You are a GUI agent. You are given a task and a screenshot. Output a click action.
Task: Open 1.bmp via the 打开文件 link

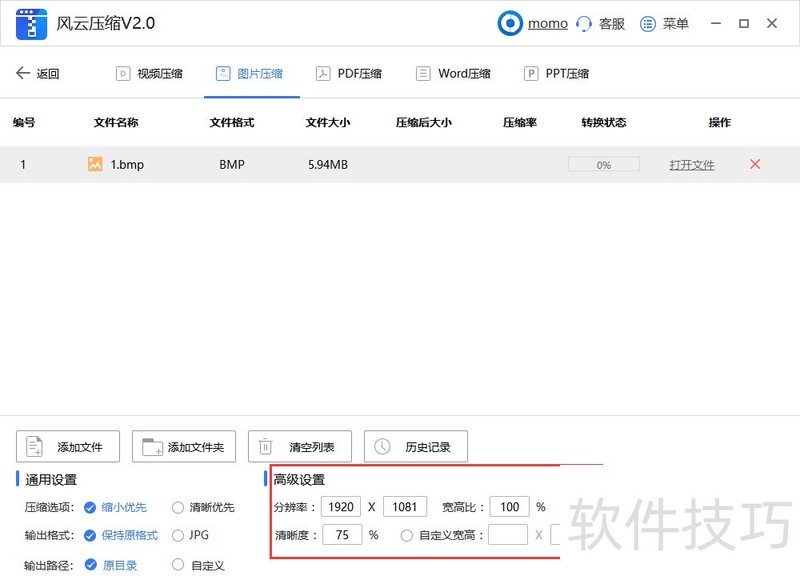click(x=691, y=164)
